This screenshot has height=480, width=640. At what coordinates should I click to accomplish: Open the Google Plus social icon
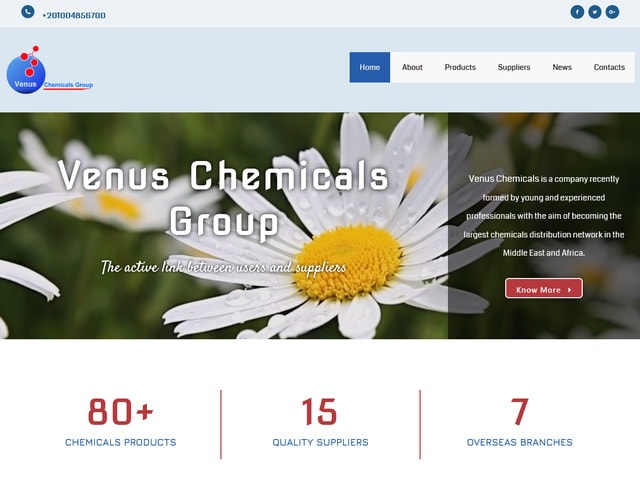pyautogui.click(x=612, y=12)
